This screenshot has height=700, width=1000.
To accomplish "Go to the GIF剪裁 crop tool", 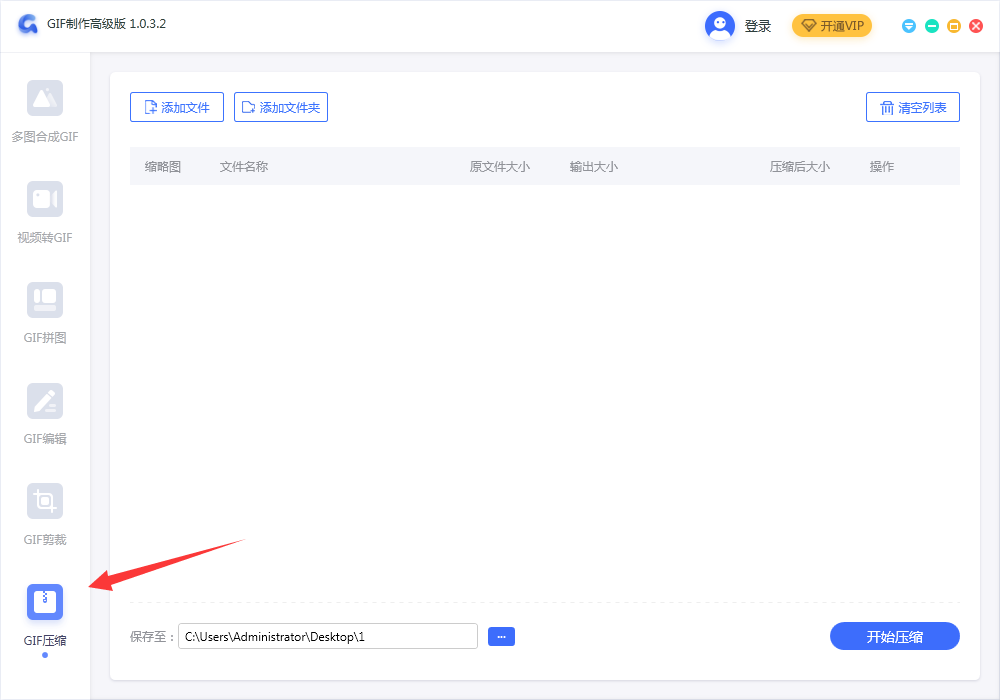I will click(45, 501).
